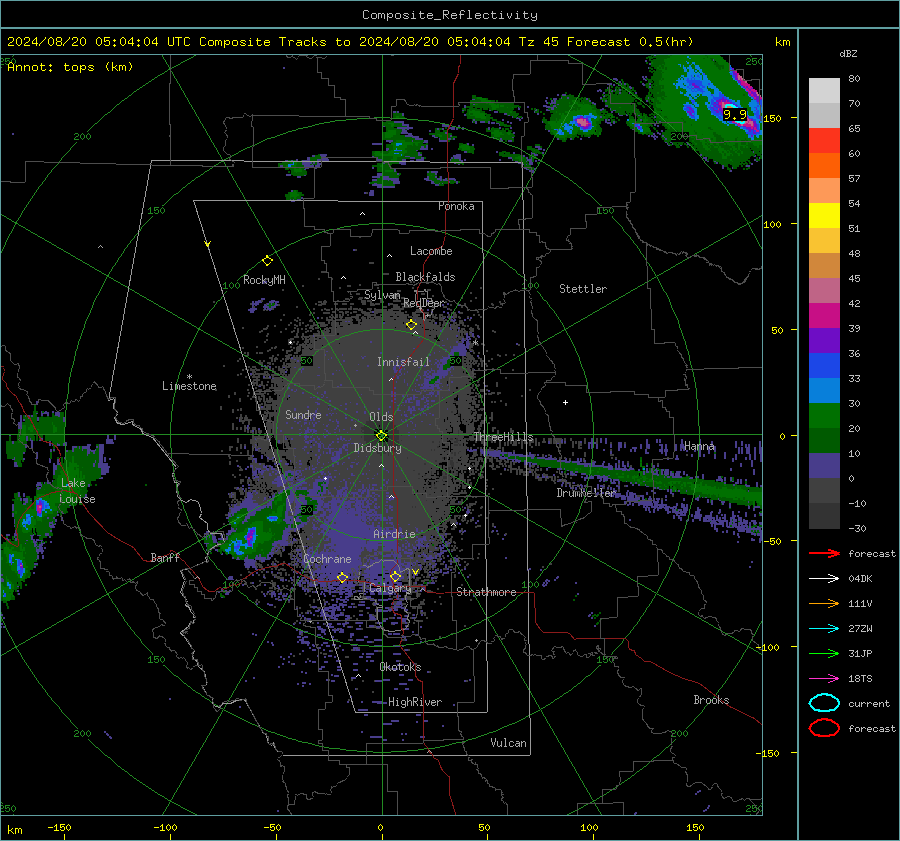900x841 pixels.
Task: Click the magenta 18TS track arrow
Action: tap(824, 679)
